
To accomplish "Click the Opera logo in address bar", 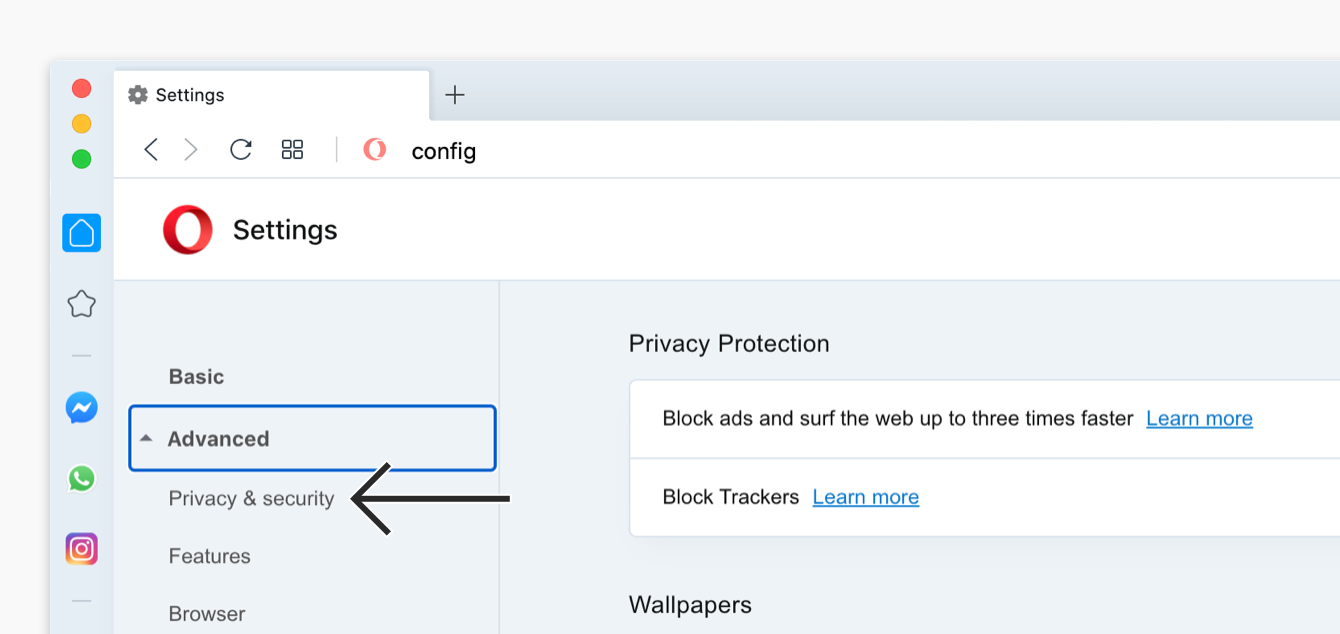I will [374, 150].
